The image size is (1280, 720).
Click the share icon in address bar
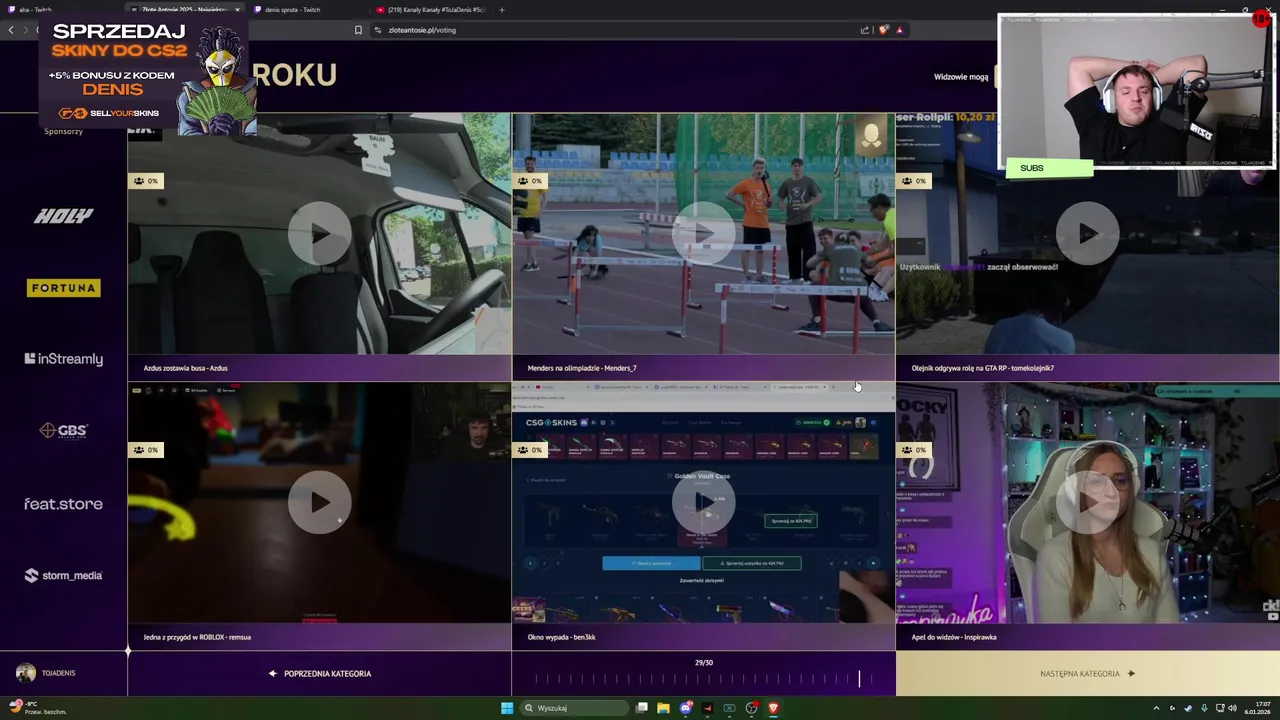click(x=865, y=30)
